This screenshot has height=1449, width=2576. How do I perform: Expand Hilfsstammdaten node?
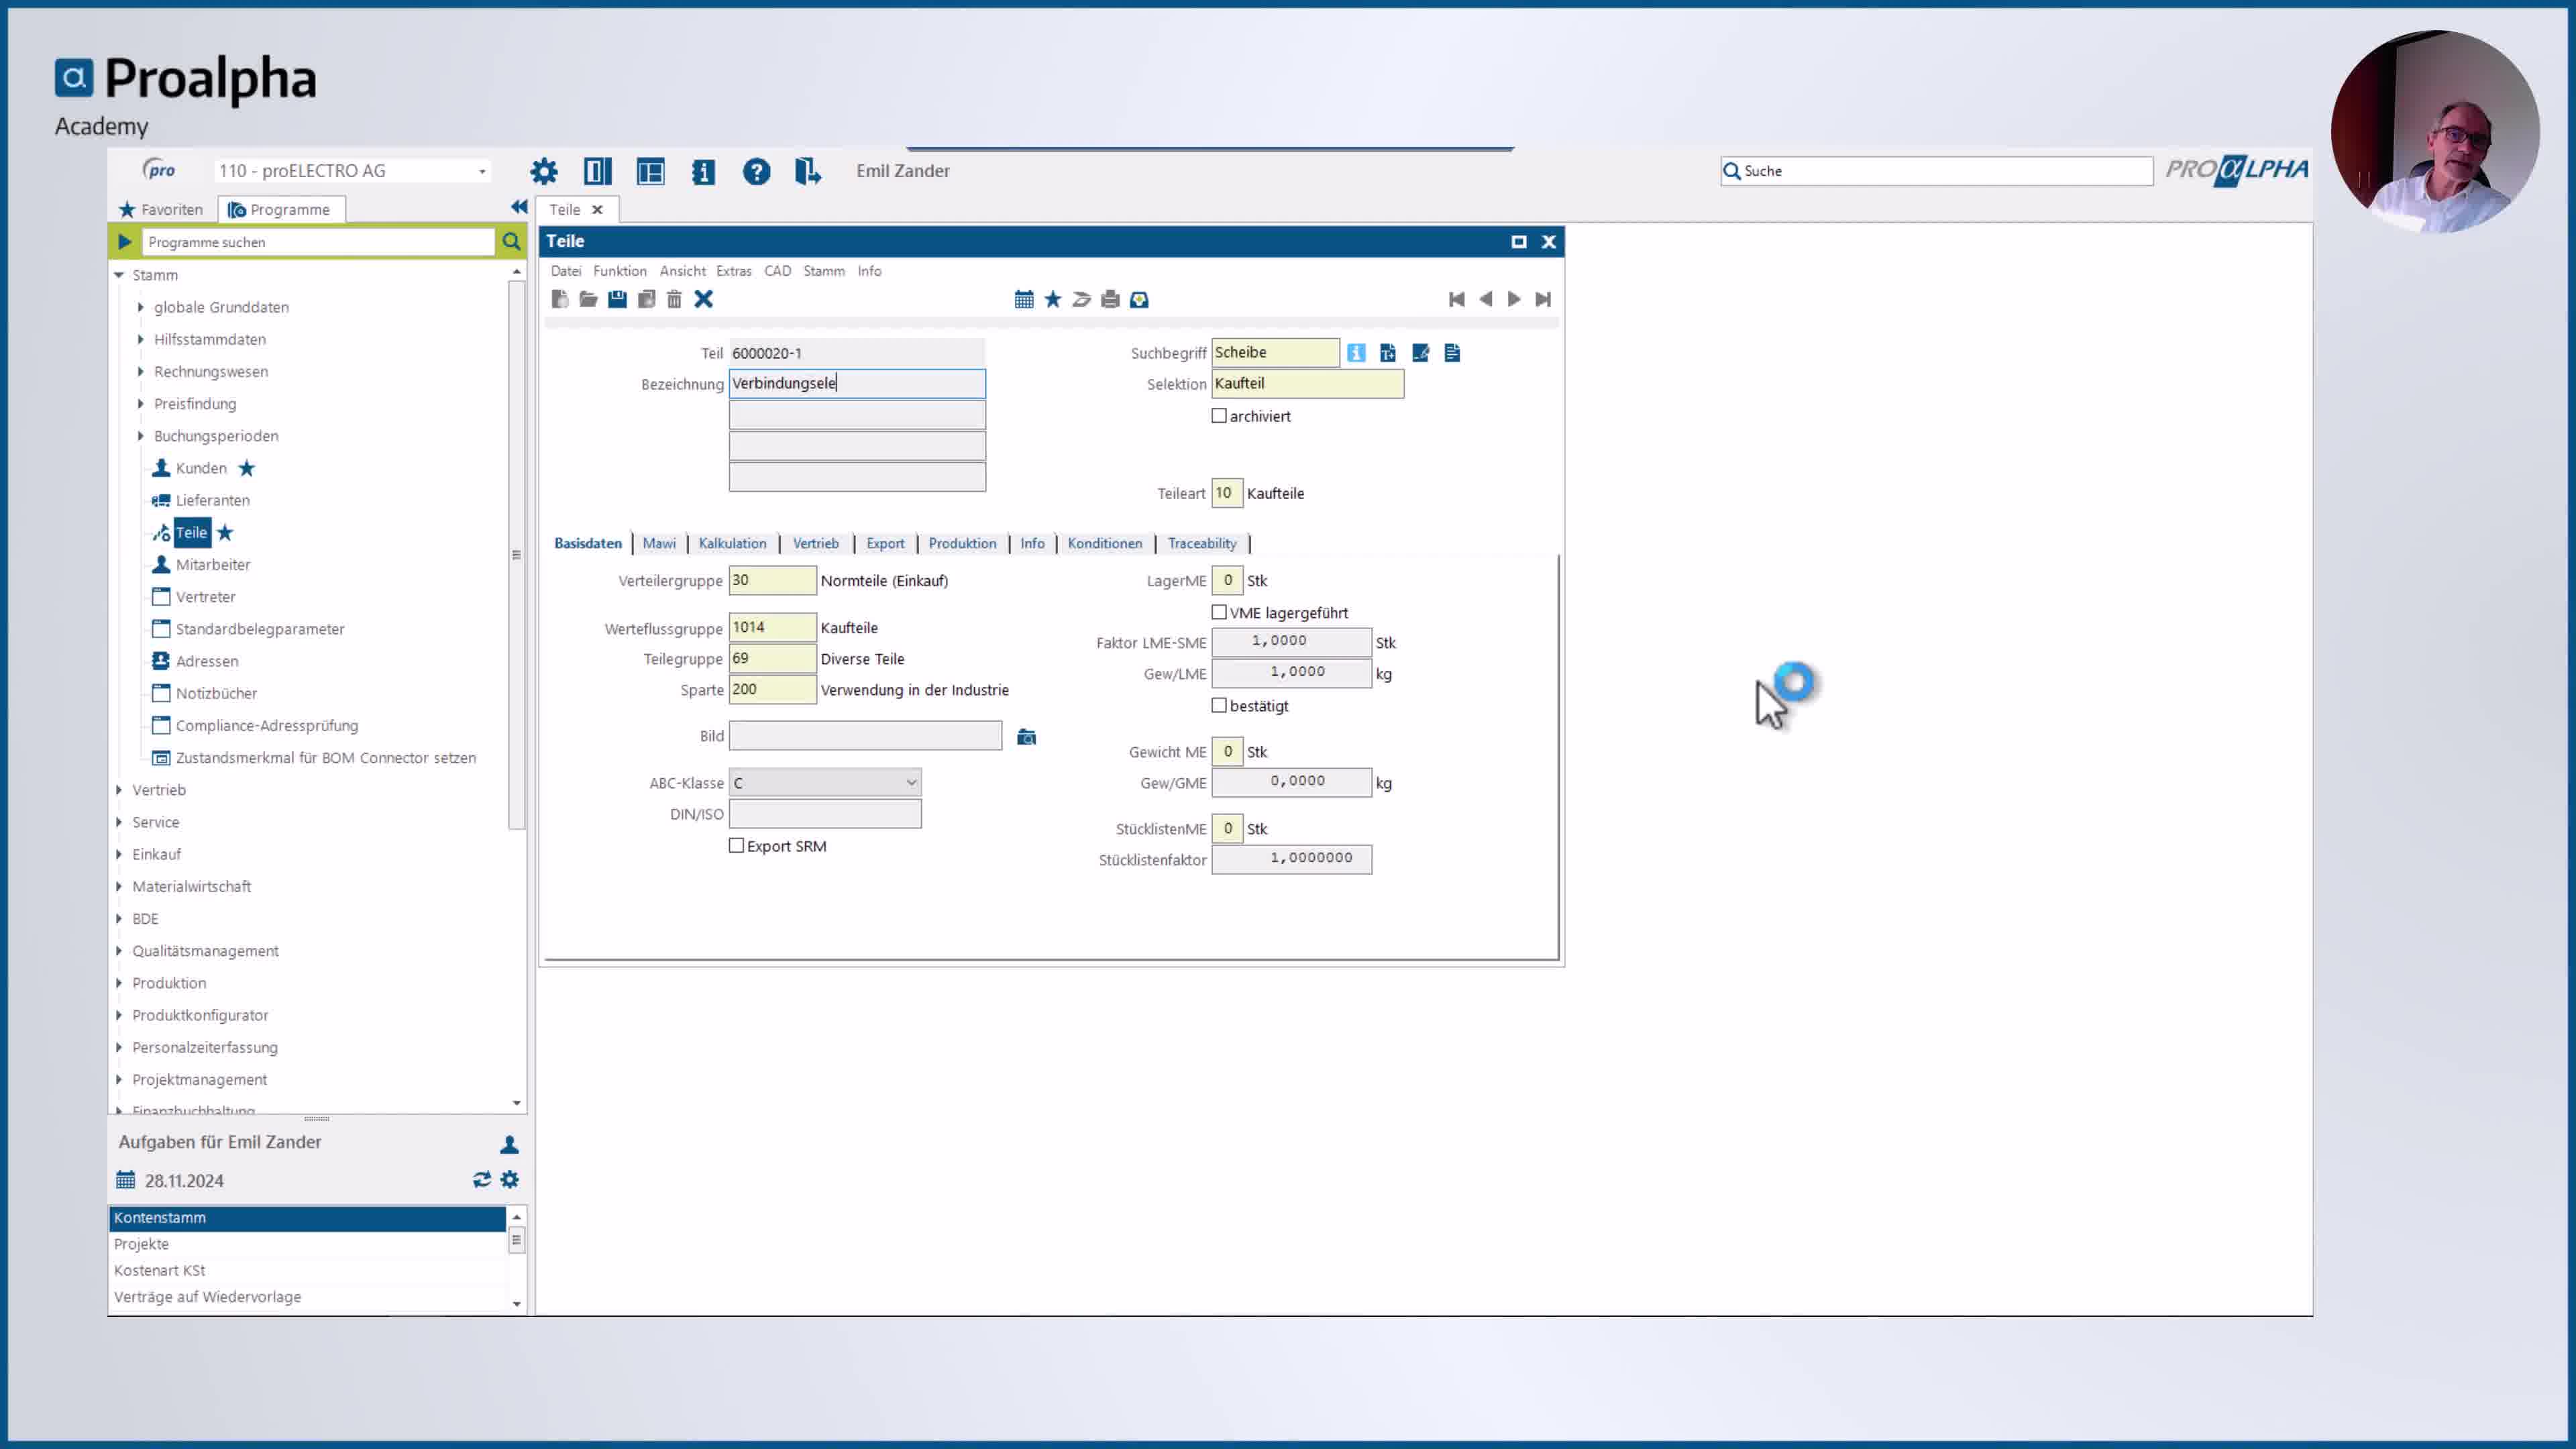pos(141,339)
